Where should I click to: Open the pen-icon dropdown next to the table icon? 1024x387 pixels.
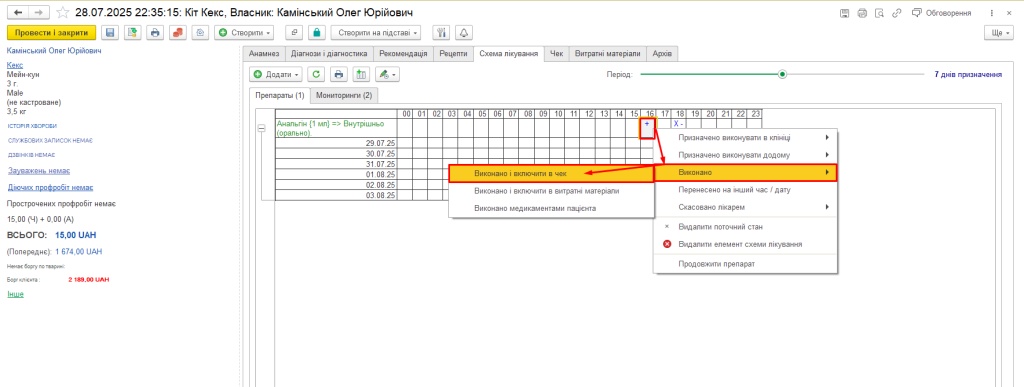[387, 74]
